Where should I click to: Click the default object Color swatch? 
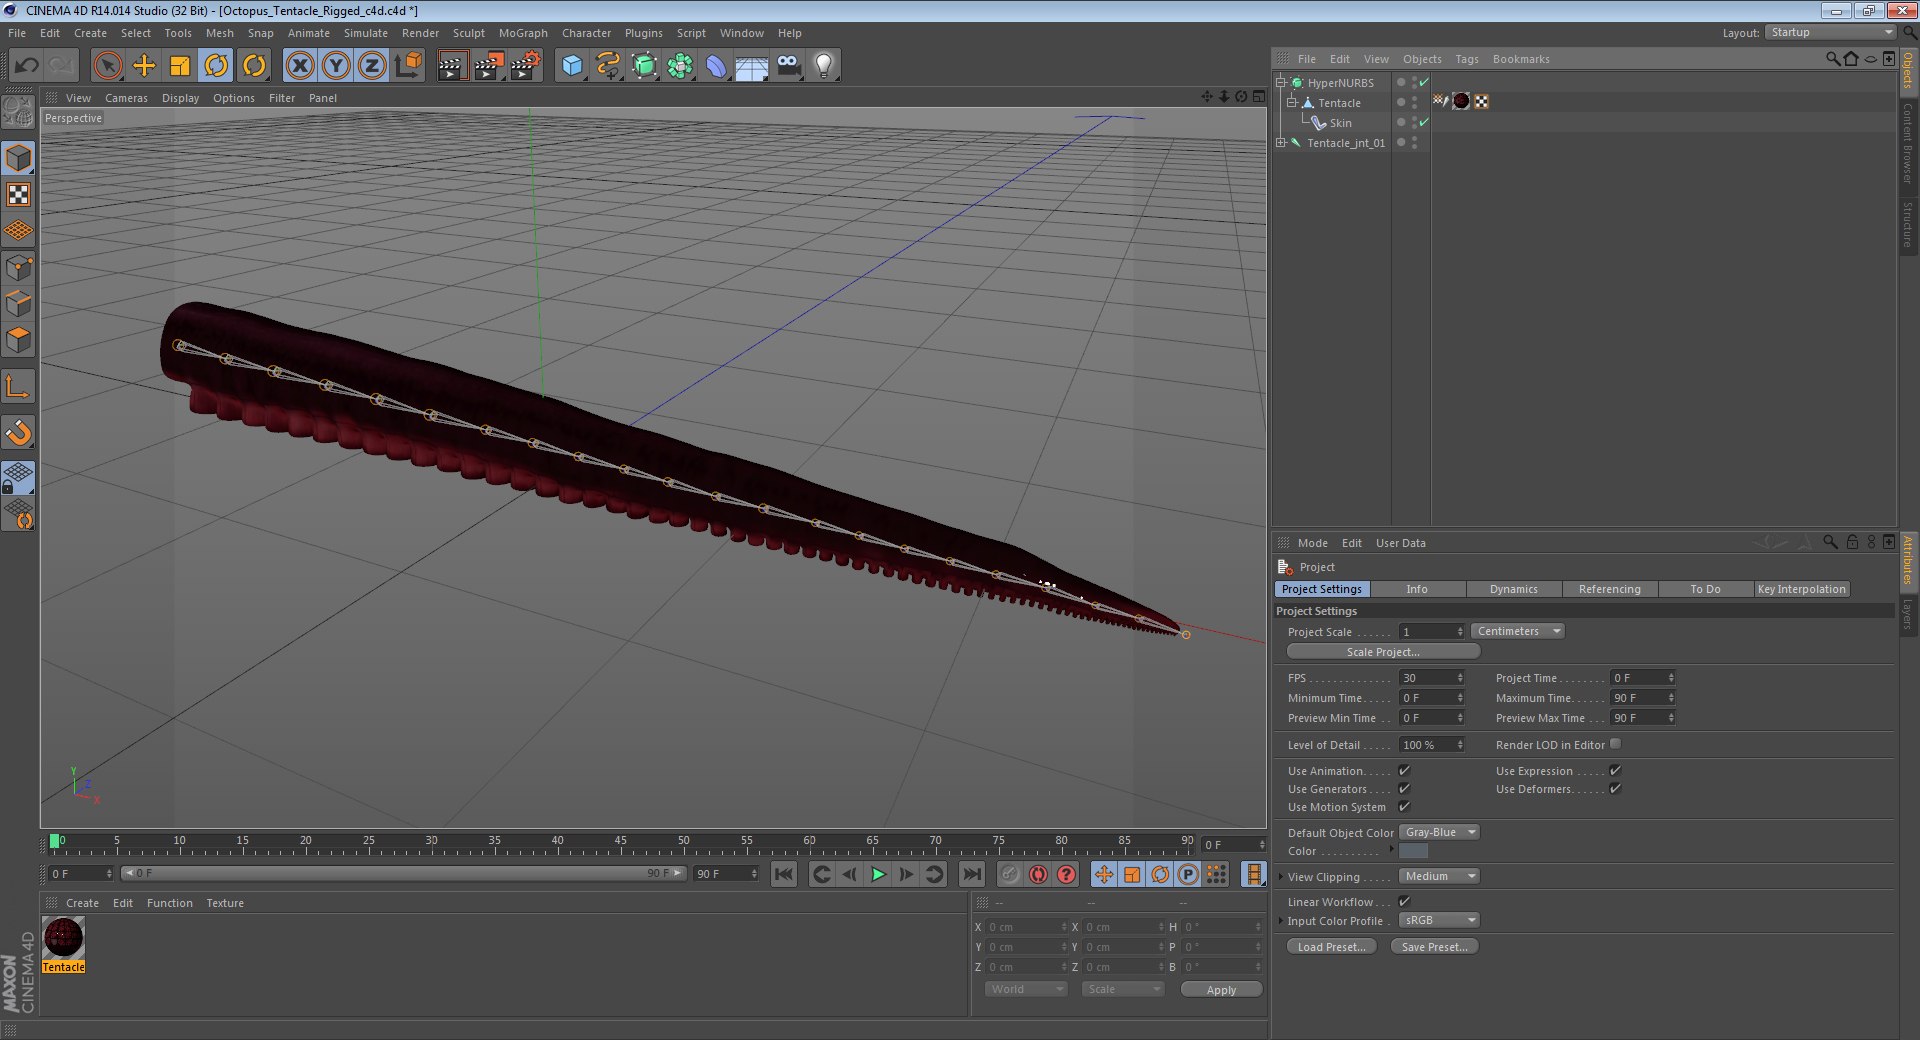coord(1413,851)
